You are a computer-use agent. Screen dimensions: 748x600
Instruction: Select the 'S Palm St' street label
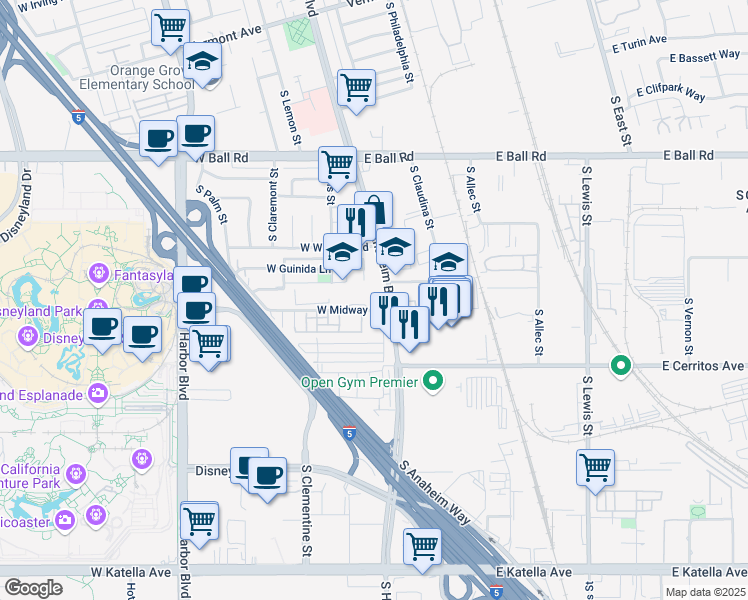coord(212,205)
